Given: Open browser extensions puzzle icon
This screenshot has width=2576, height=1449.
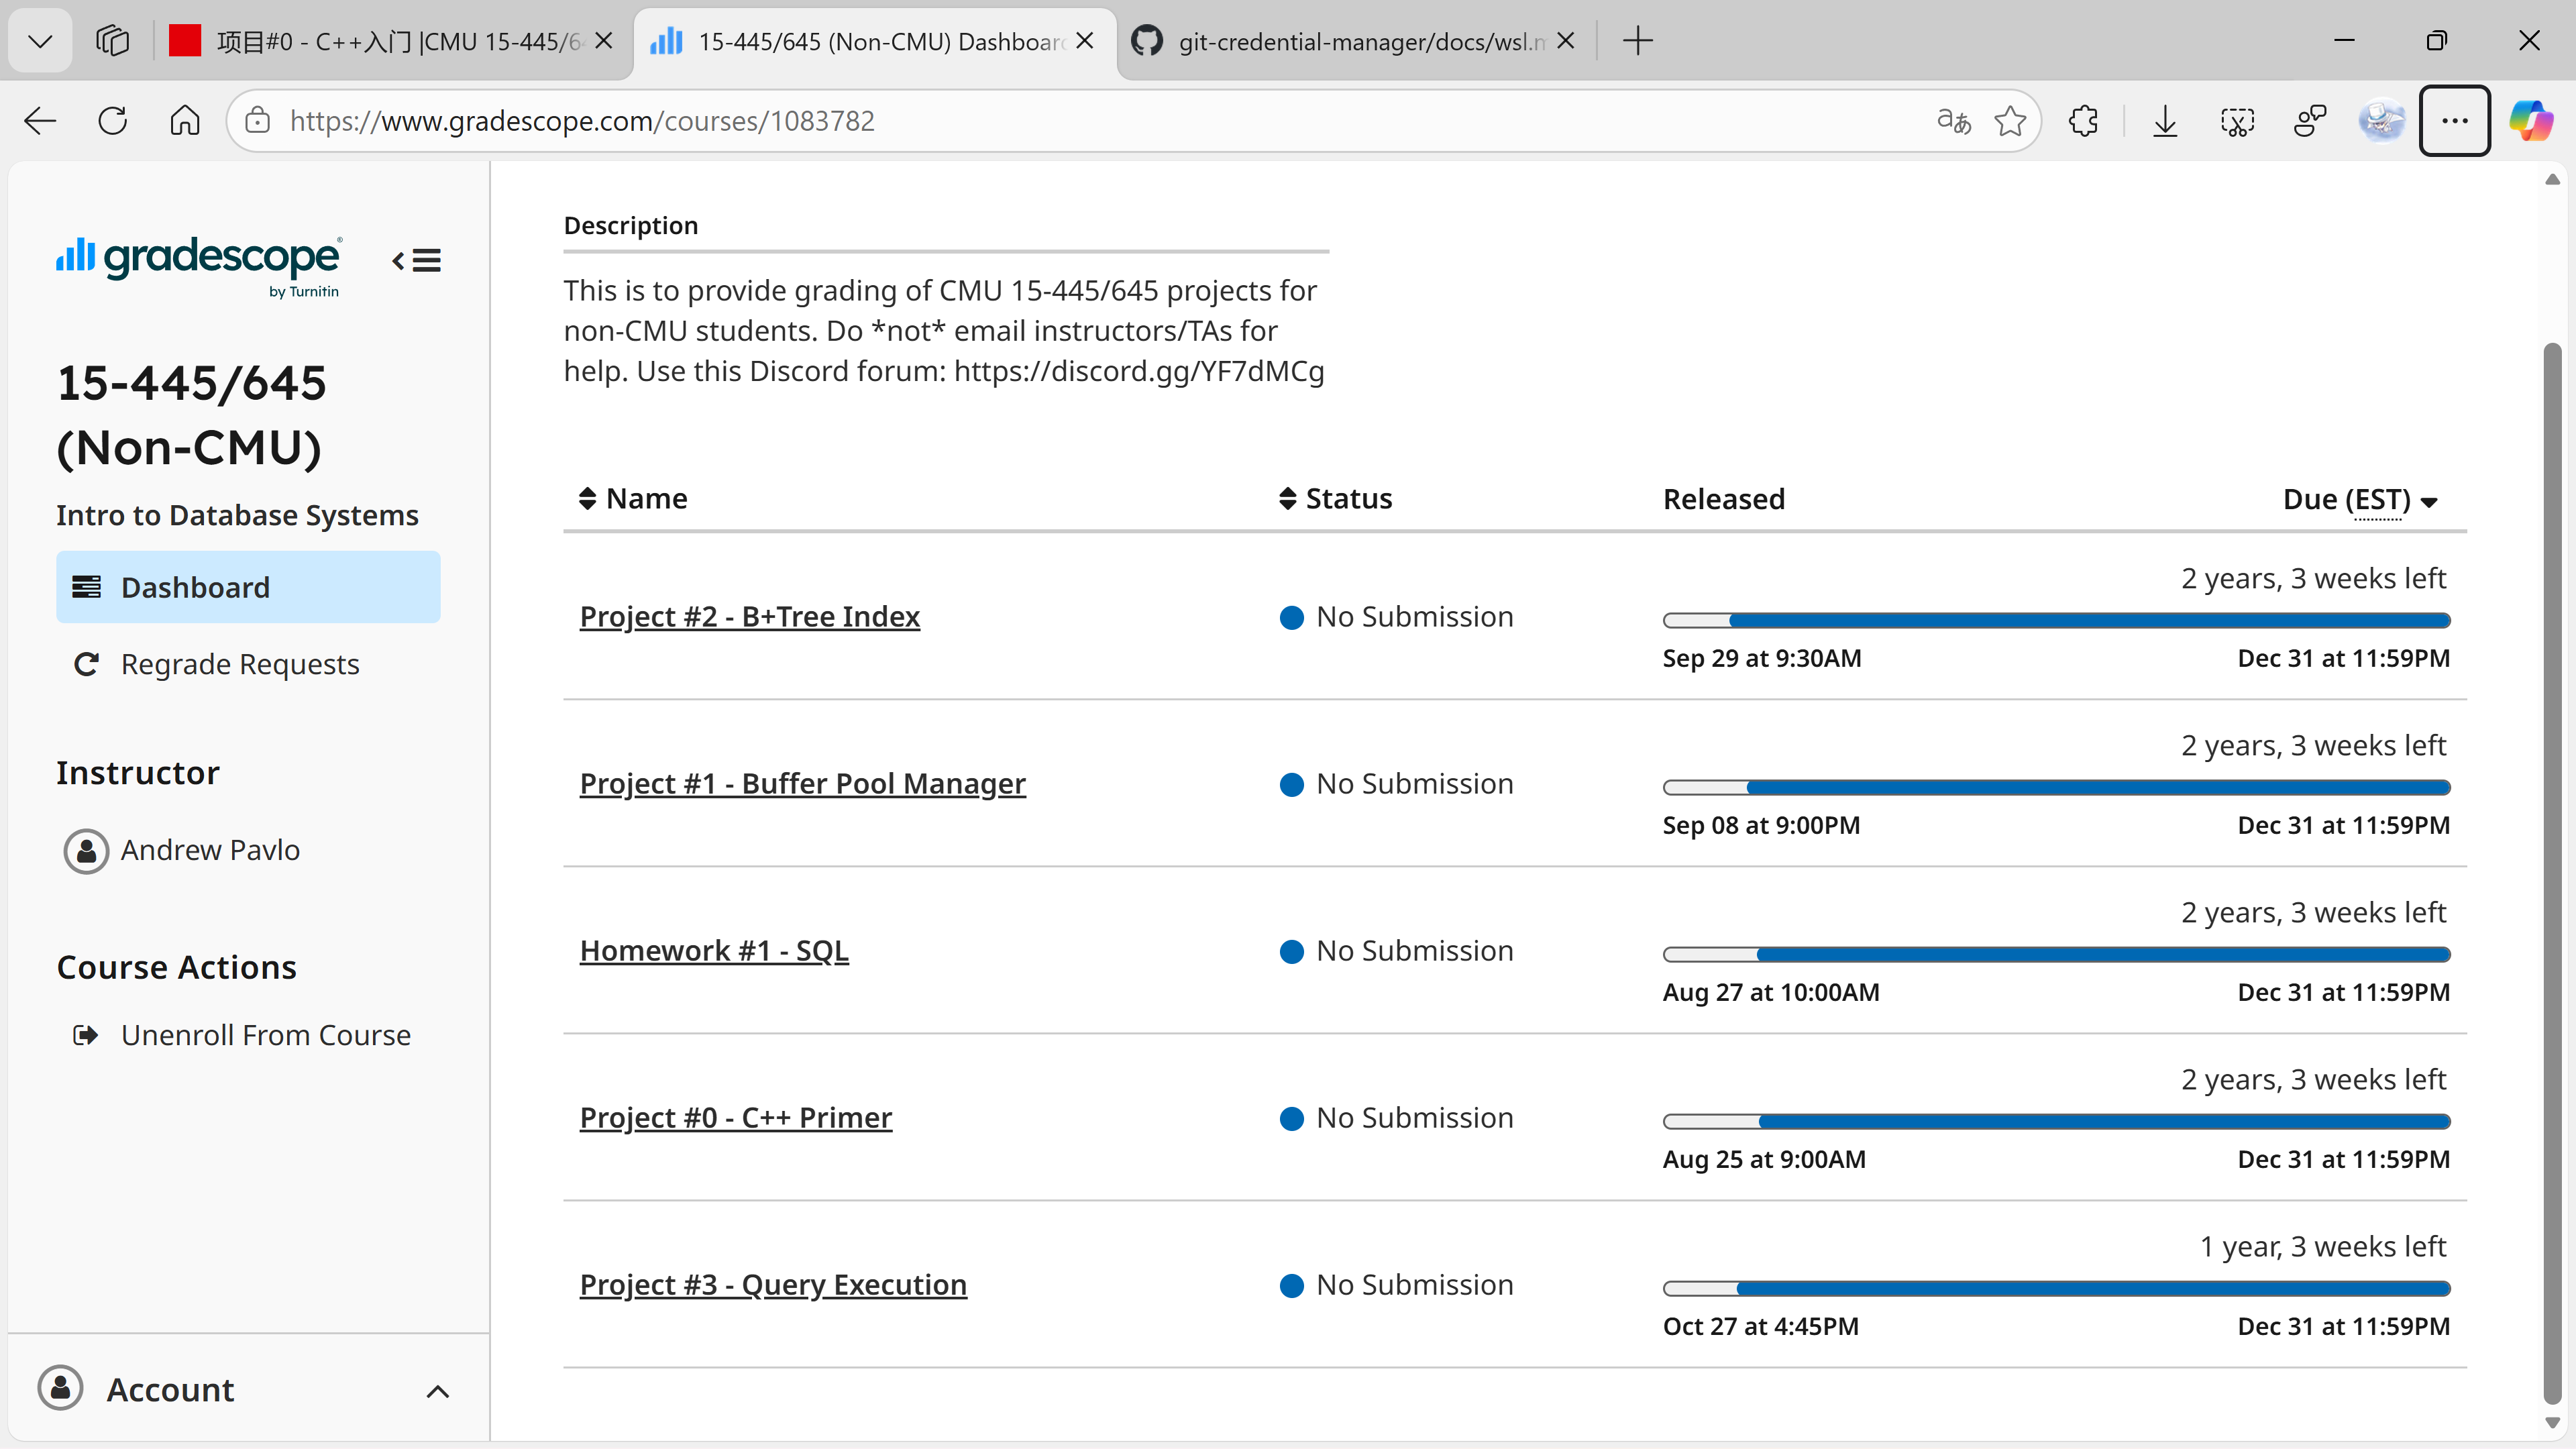Looking at the screenshot, I should point(2084,121).
